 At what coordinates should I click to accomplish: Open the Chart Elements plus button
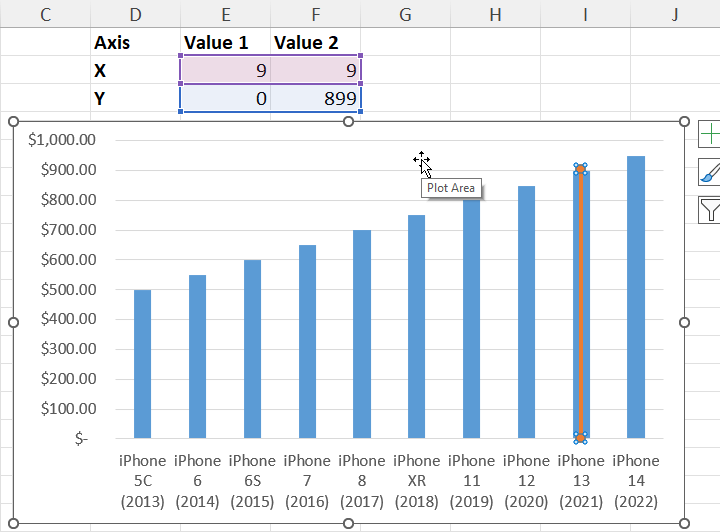pos(709,134)
